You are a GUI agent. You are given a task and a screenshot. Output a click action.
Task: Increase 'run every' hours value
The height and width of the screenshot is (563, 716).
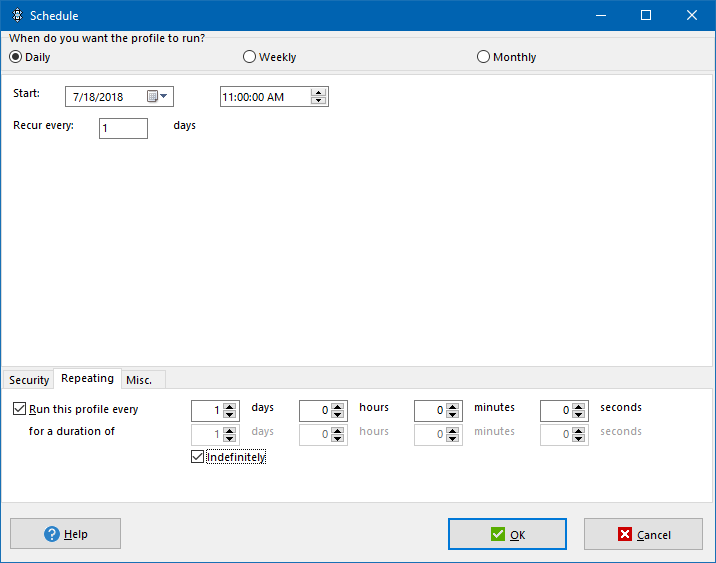coord(337,407)
